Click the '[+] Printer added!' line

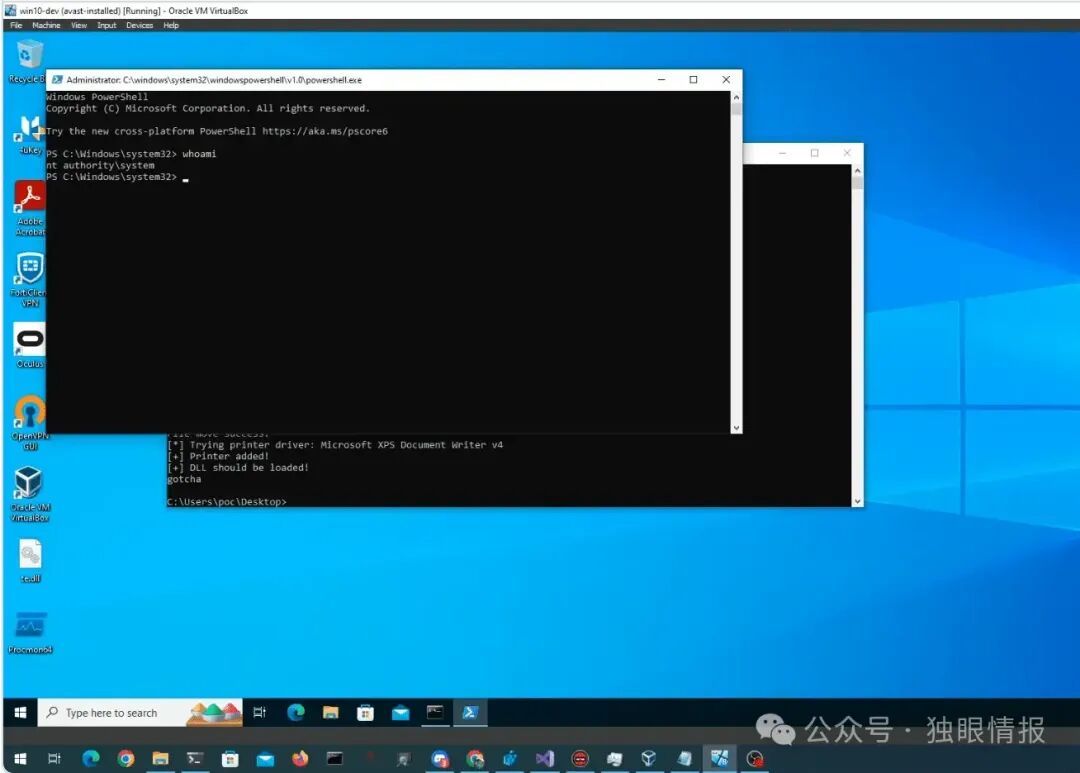coord(218,456)
